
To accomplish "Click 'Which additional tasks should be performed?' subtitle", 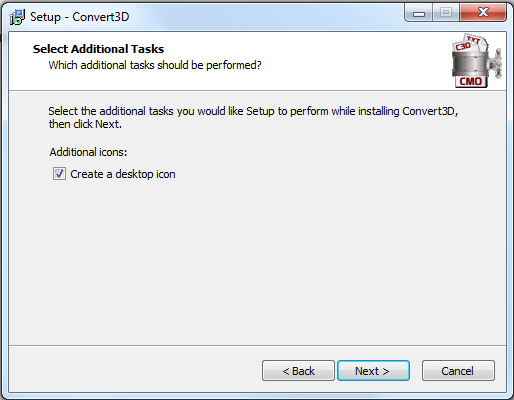I will 155,65.
